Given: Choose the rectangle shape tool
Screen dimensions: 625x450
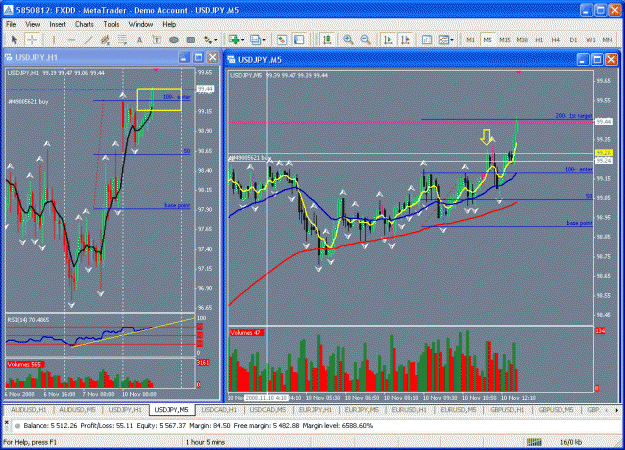Looking at the screenshot, I should [191, 39].
